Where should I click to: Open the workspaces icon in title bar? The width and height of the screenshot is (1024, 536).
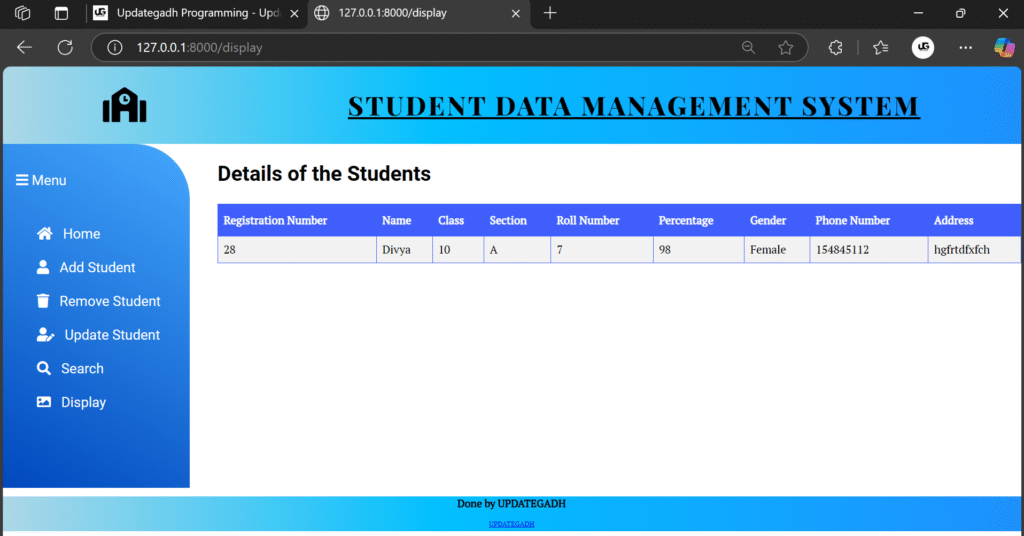(23, 13)
